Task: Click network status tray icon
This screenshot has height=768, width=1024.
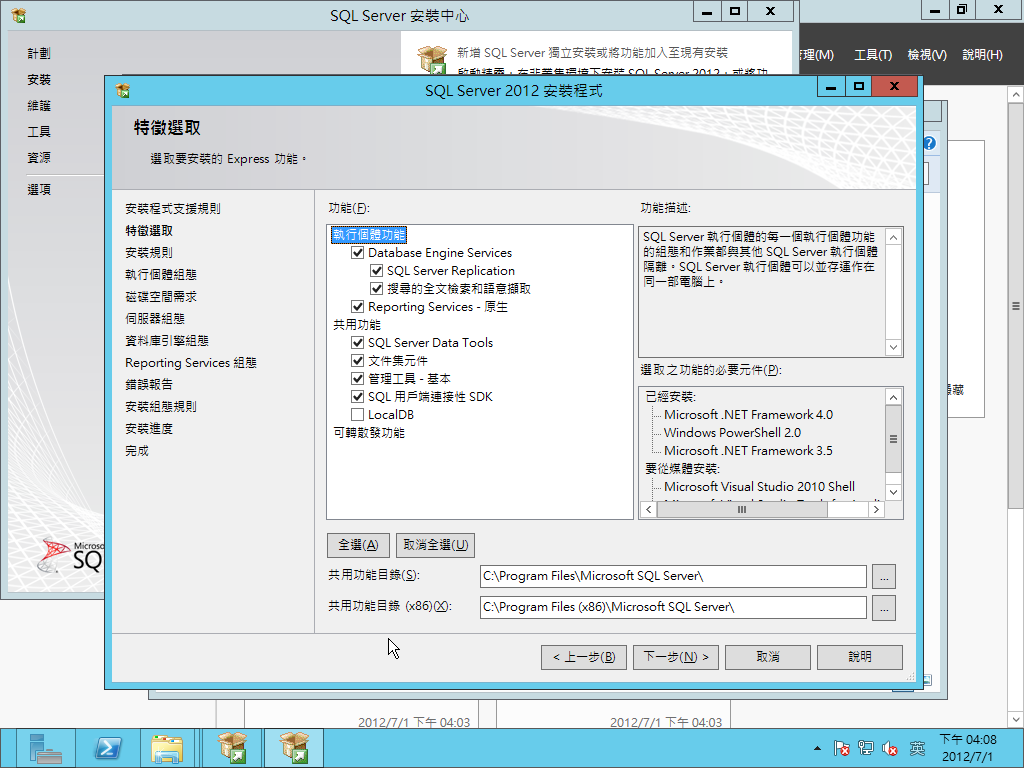Action: pos(866,748)
